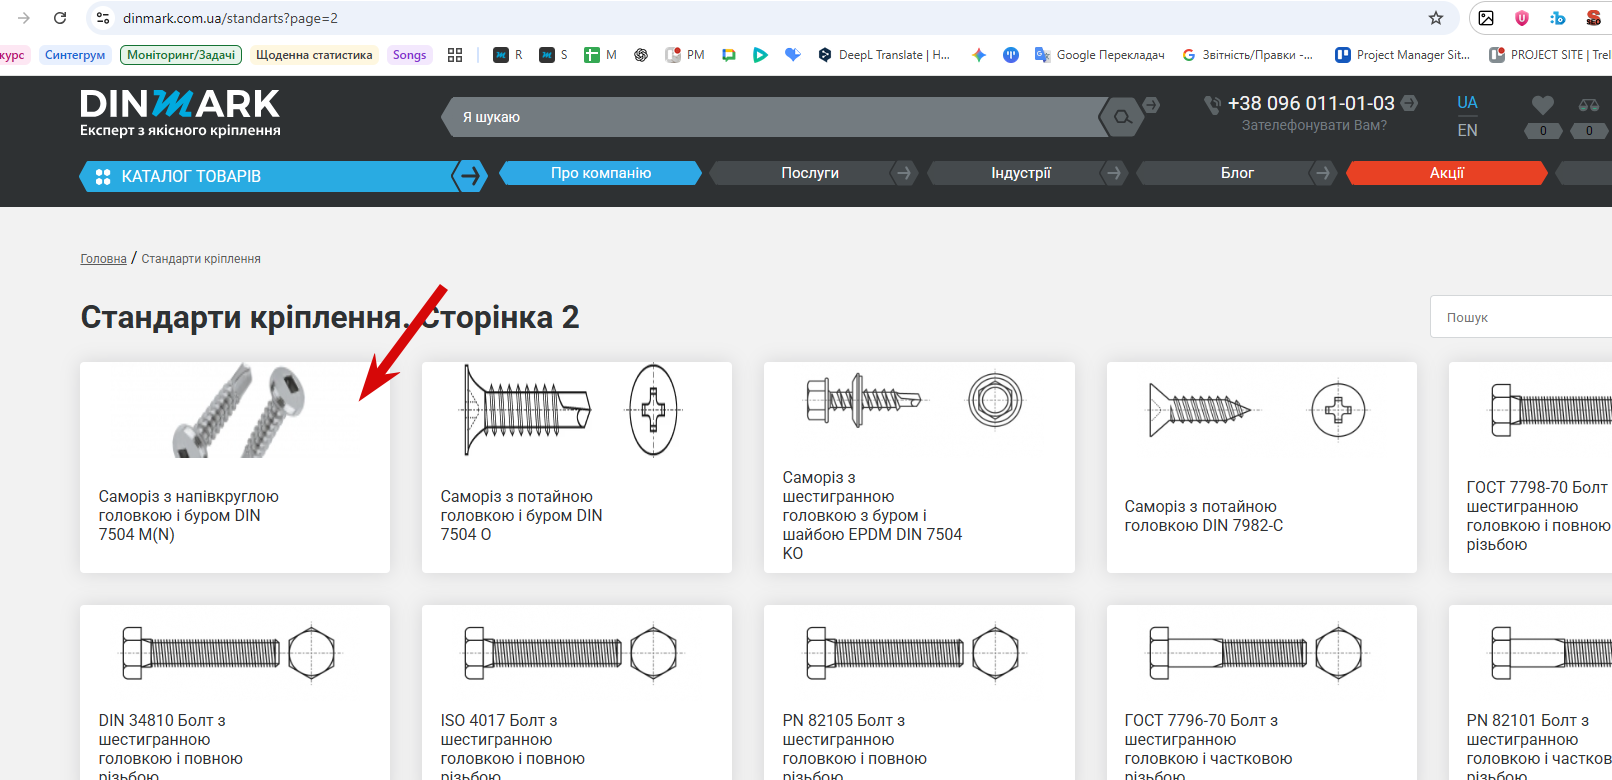Open the bookmarks apps grid icon
The height and width of the screenshot is (780, 1612).
tap(455, 55)
